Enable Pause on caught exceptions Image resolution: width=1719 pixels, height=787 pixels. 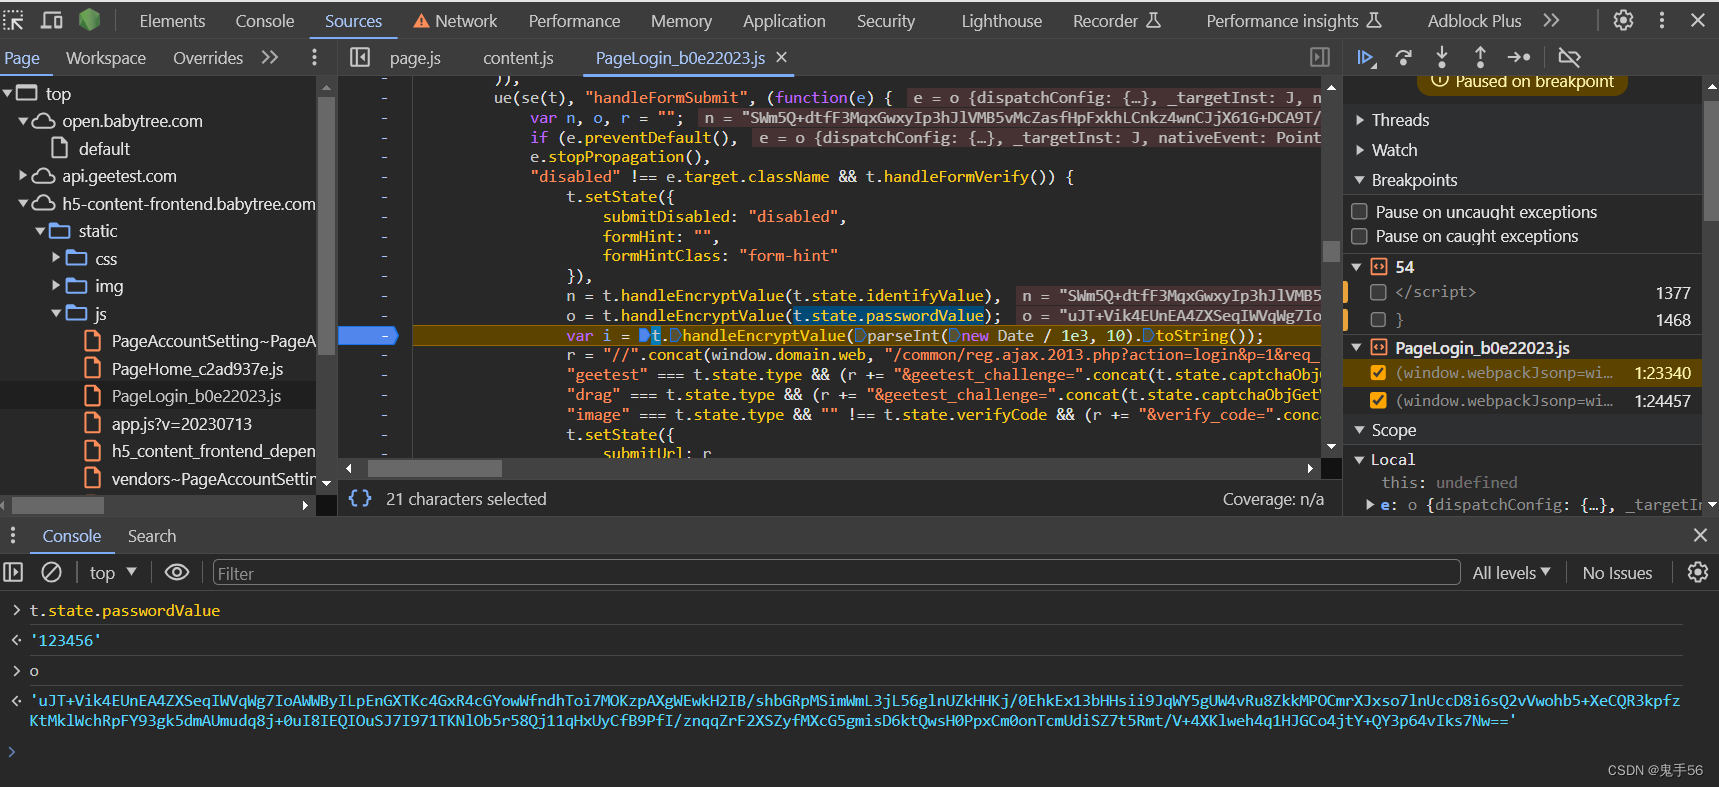click(x=1360, y=236)
